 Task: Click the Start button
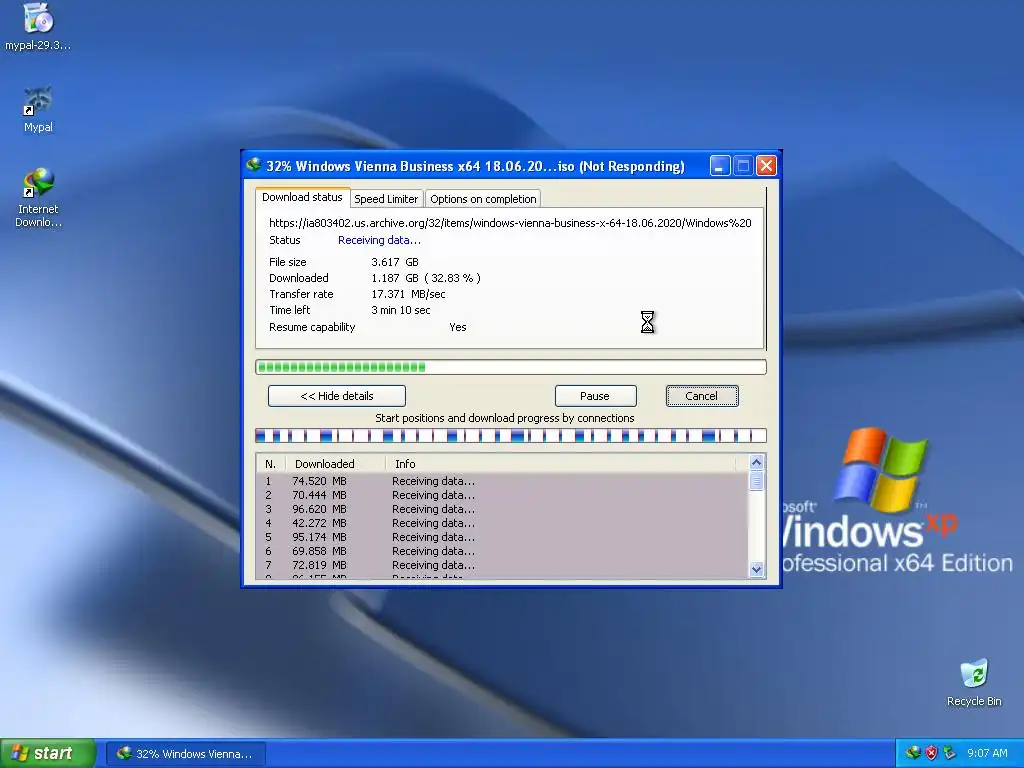tap(48, 753)
